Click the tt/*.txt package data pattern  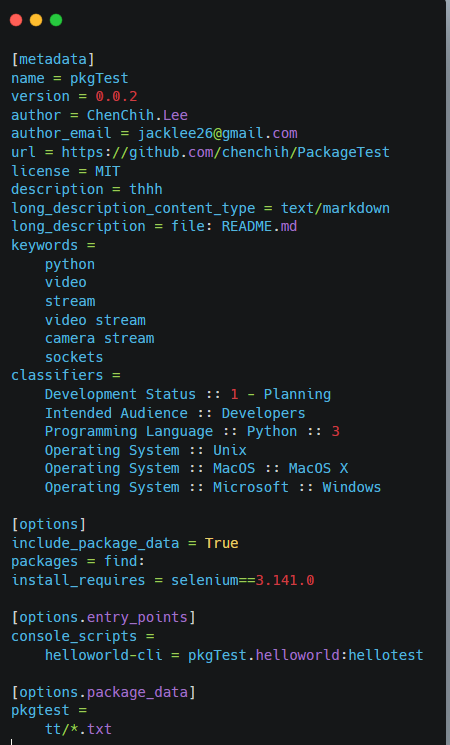(78, 729)
